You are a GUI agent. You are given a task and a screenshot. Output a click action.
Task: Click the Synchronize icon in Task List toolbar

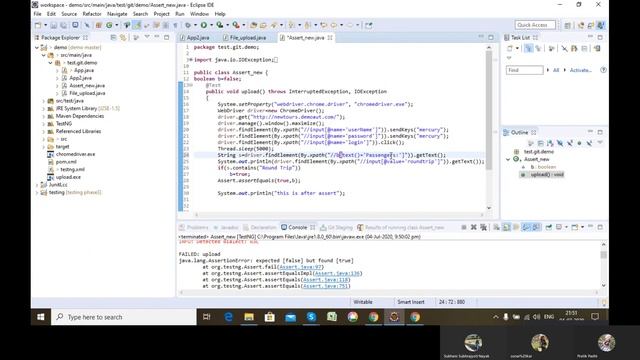click(x=597, y=49)
